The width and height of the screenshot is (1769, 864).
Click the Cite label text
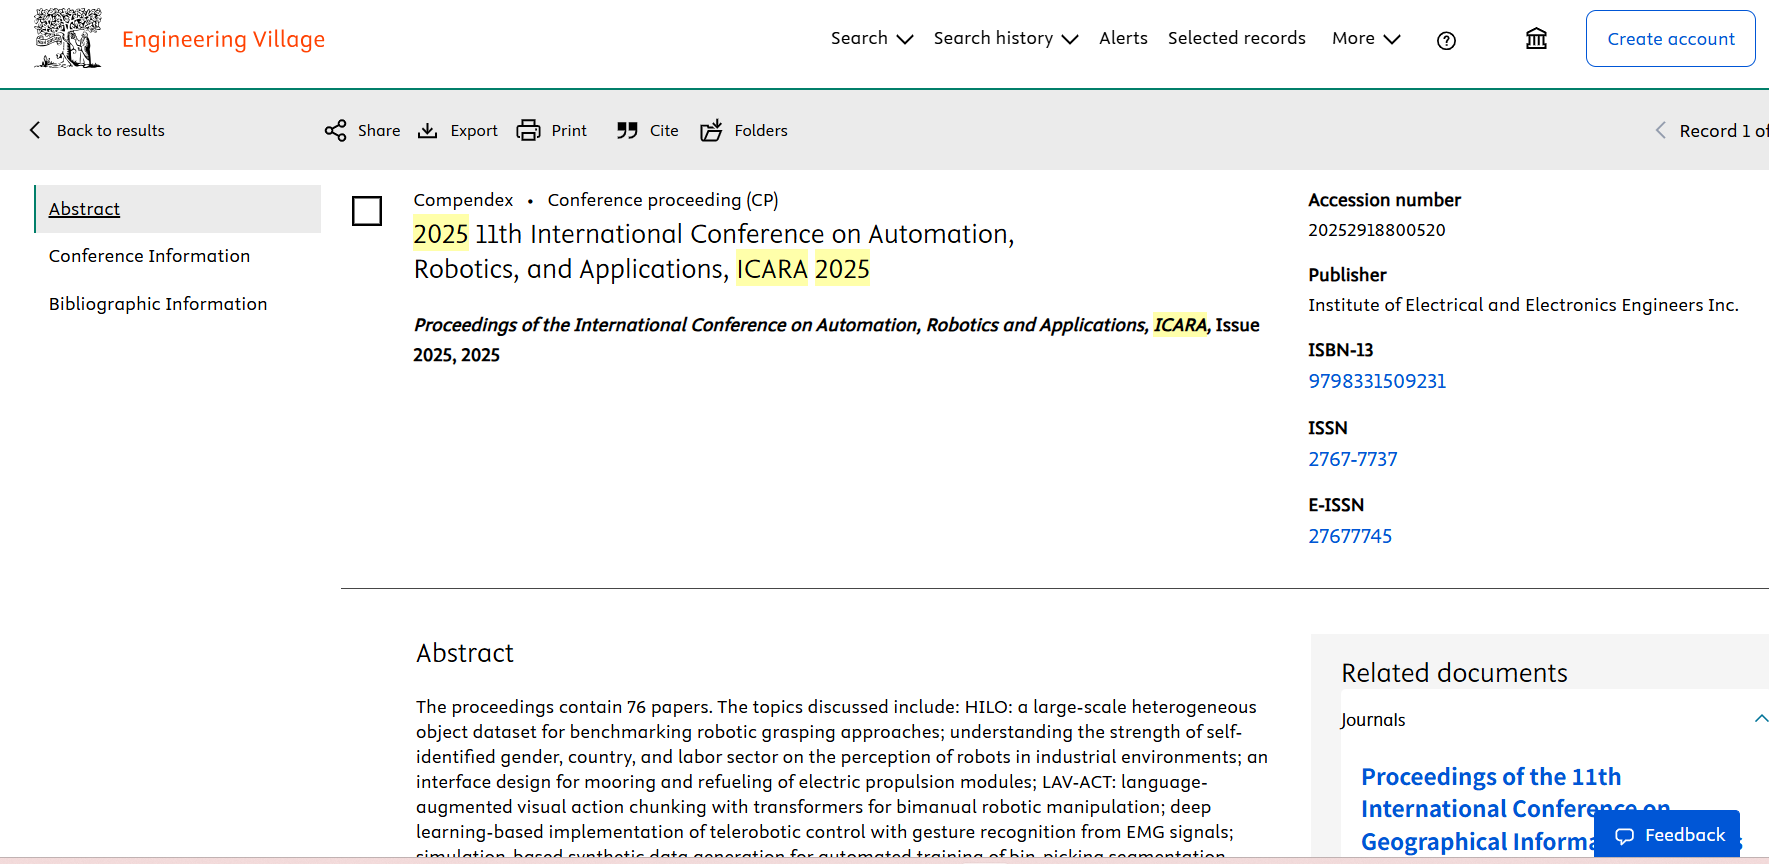pos(664,130)
